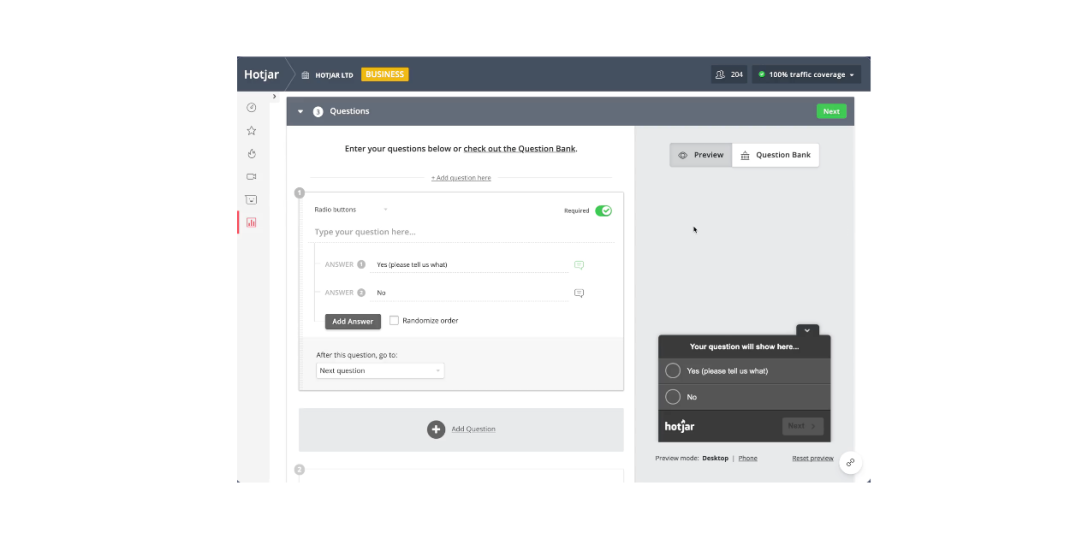
Task: Edit the Answer 1 text field
Action: coord(469,264)
